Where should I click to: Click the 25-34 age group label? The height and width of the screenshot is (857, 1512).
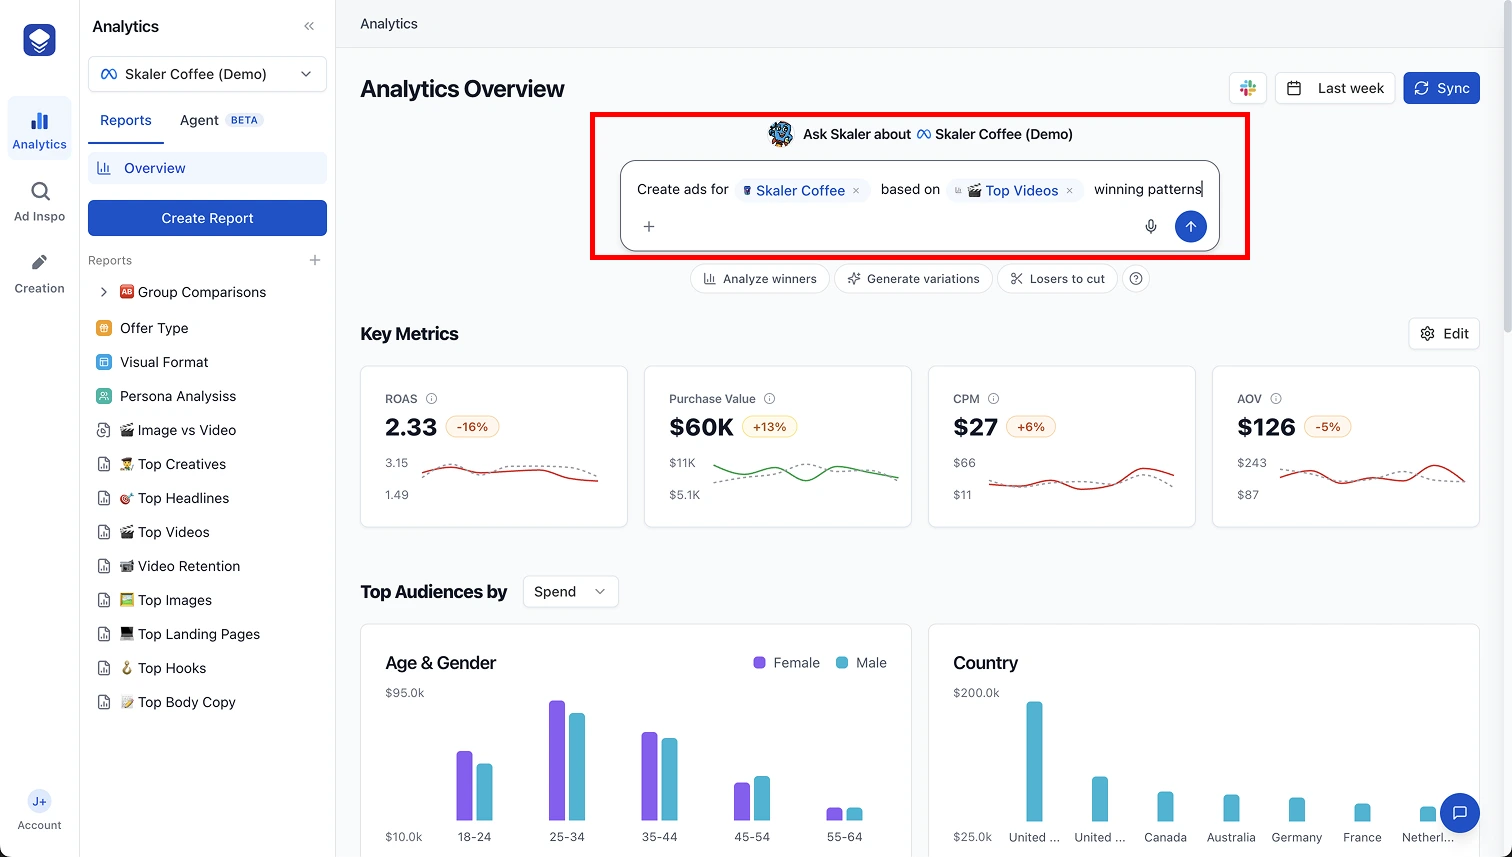pos(567,837)
